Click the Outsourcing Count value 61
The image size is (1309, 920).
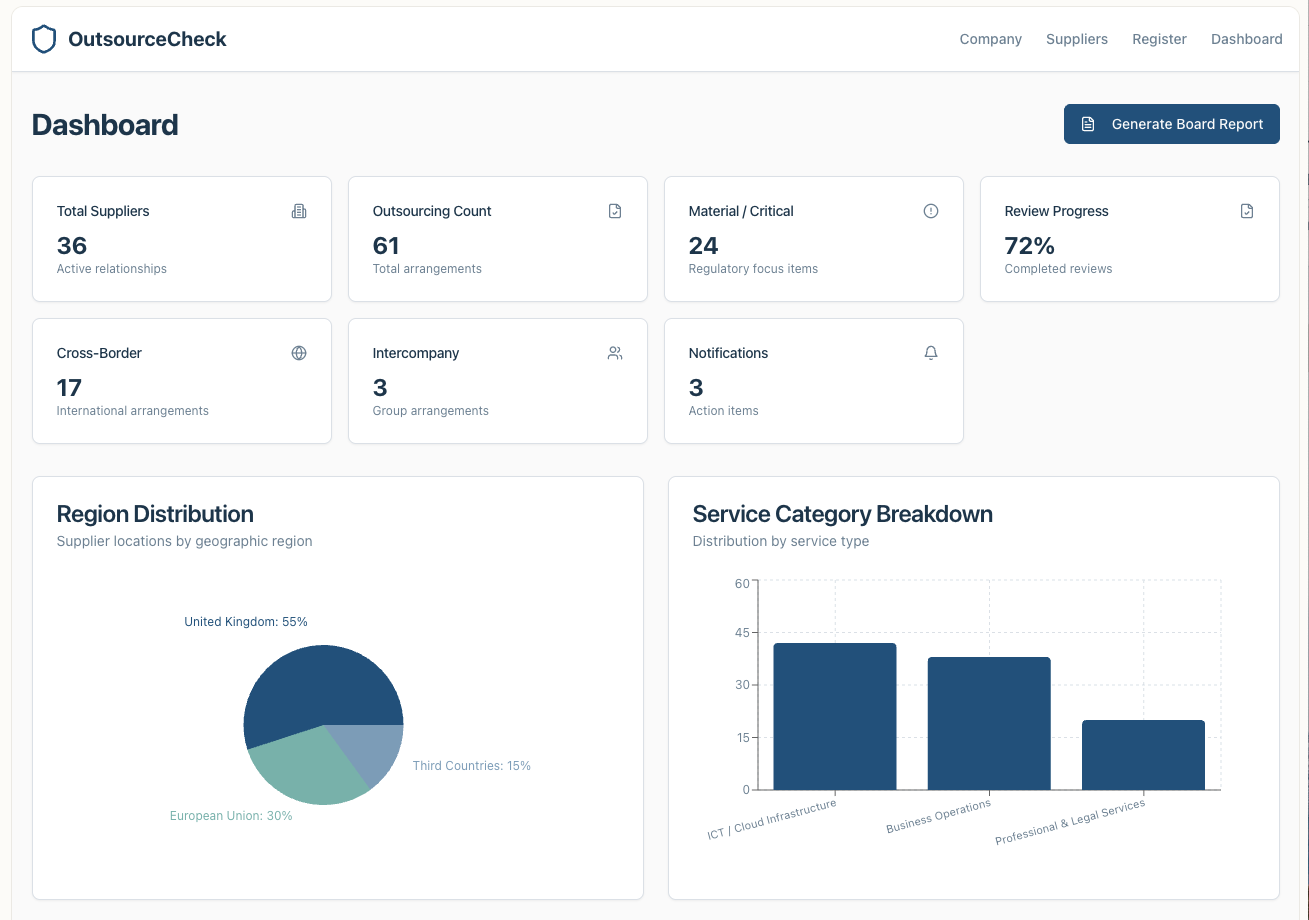[x=386, y=245]
